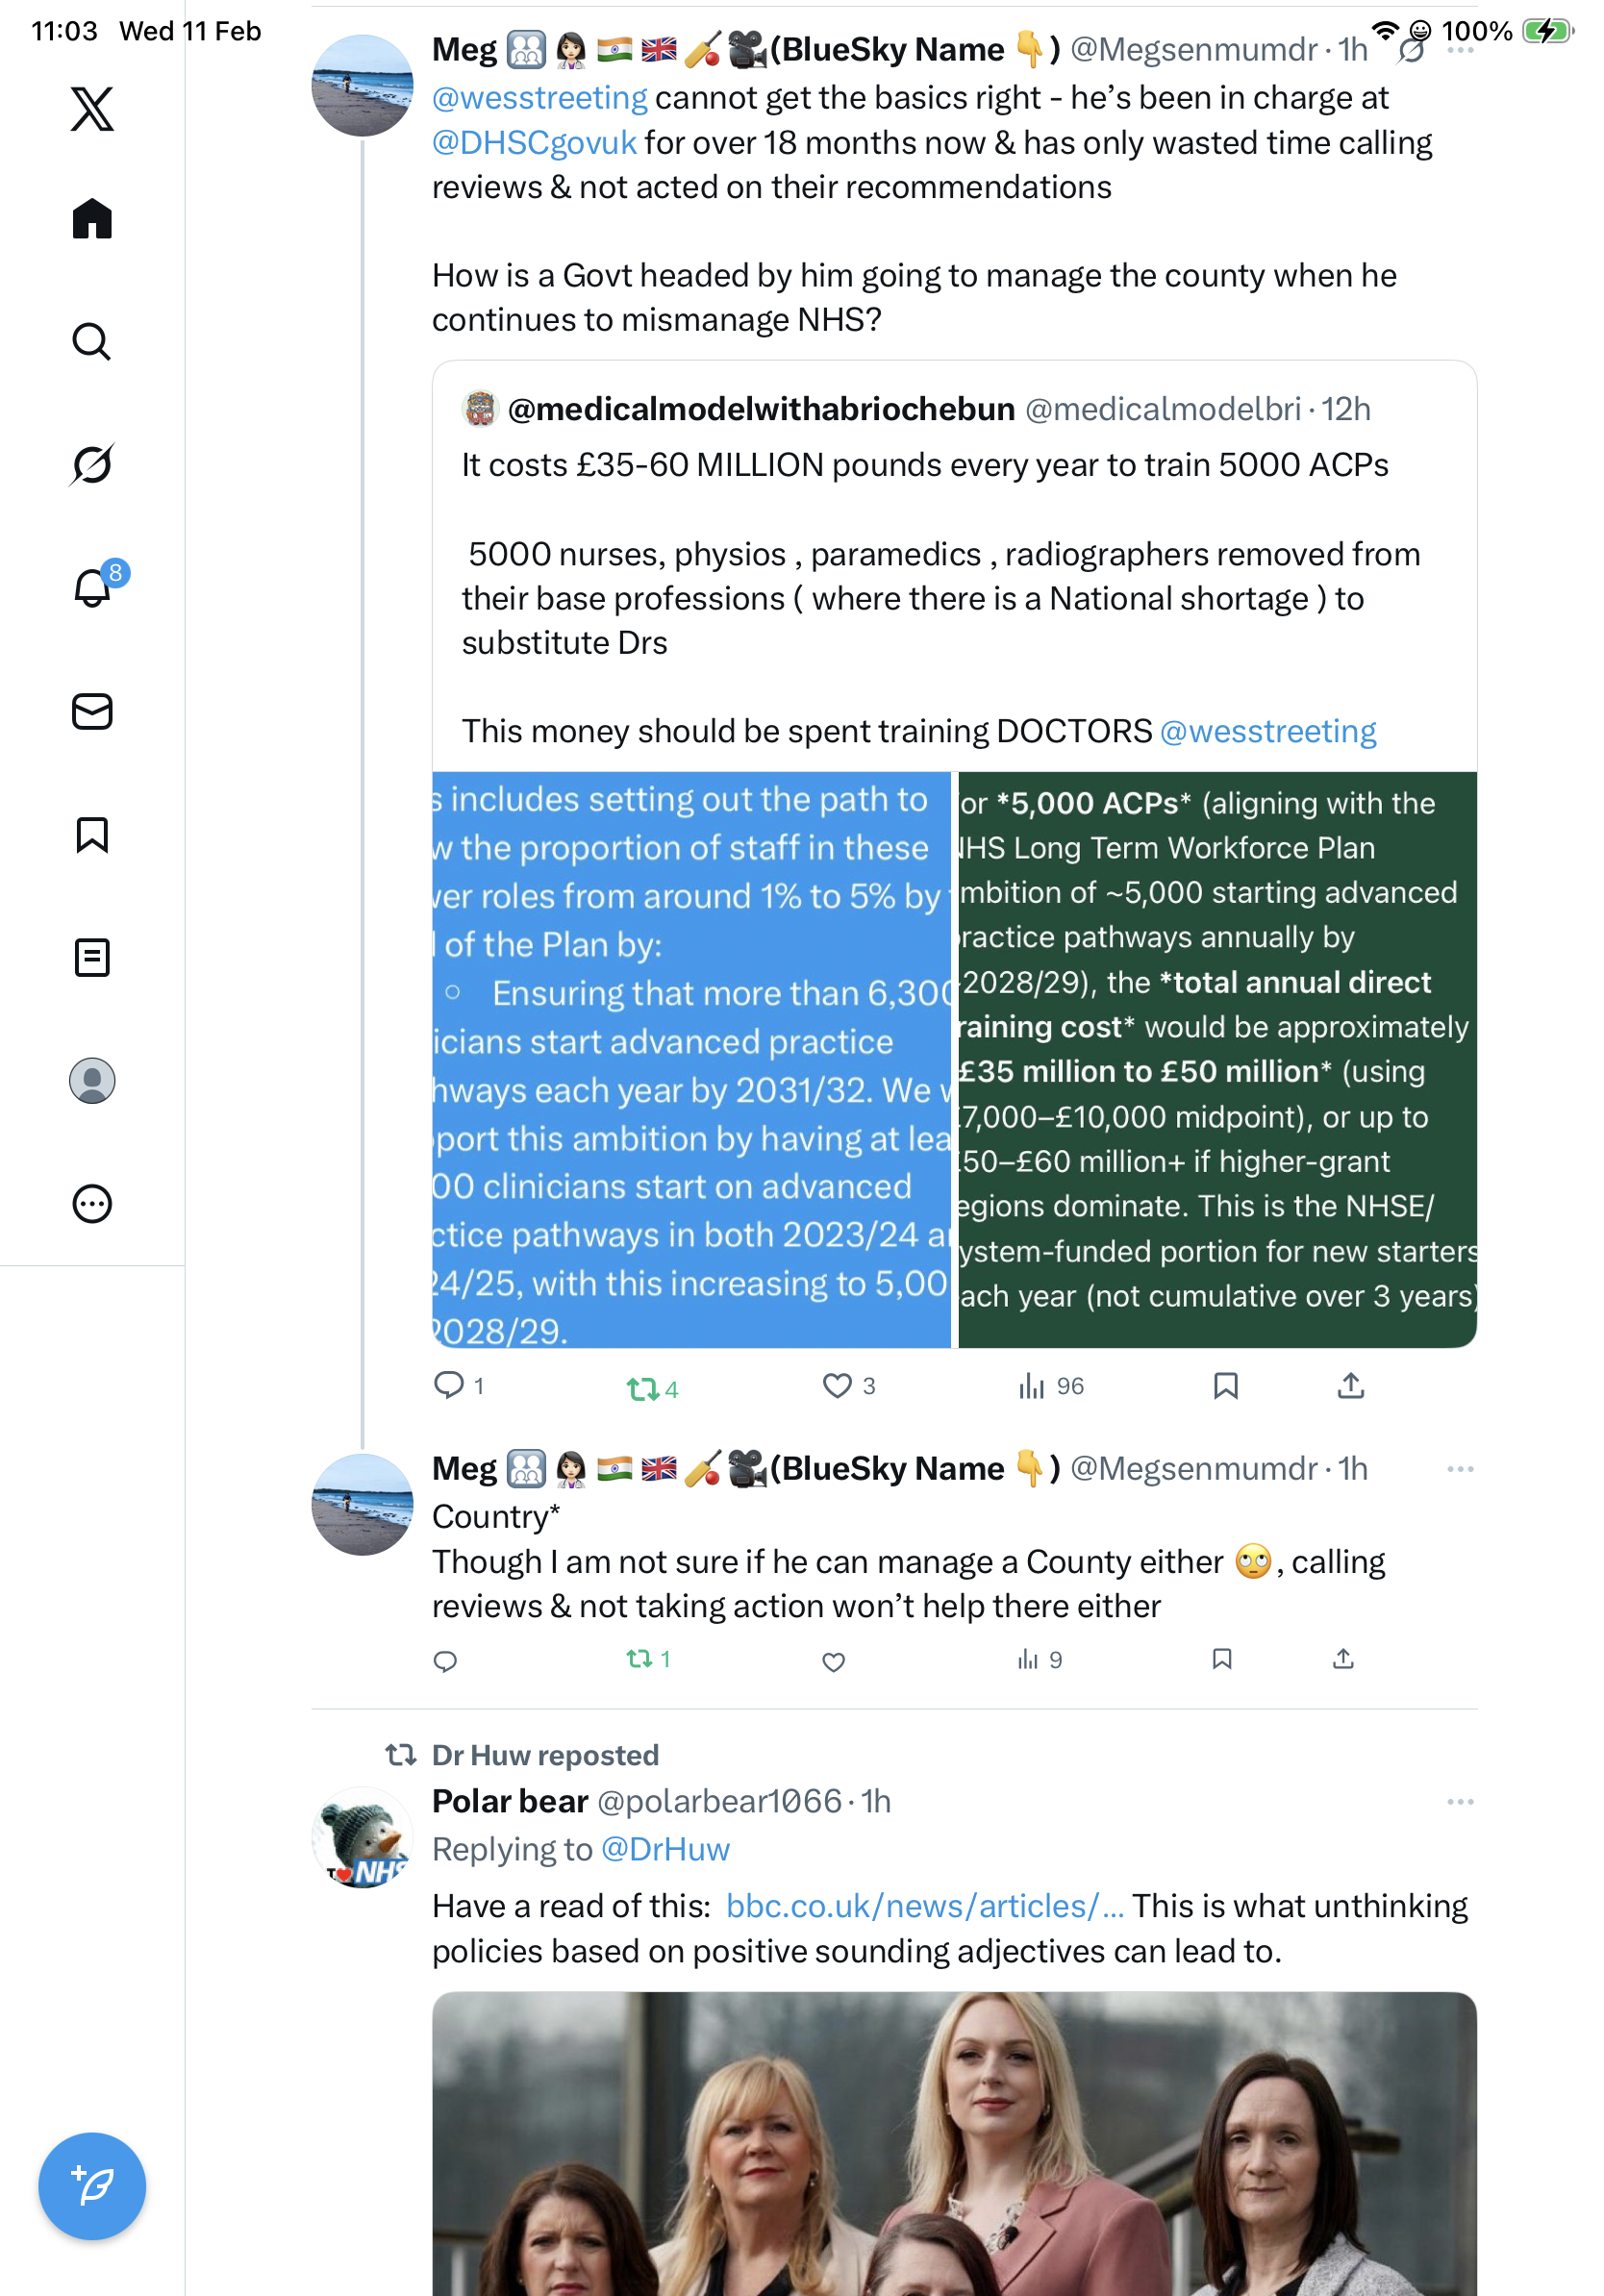Bookmark Meg's 'Country*' reply tweet
The height and width of the screenshot is (2296, 1604).
[1221, 1659]
